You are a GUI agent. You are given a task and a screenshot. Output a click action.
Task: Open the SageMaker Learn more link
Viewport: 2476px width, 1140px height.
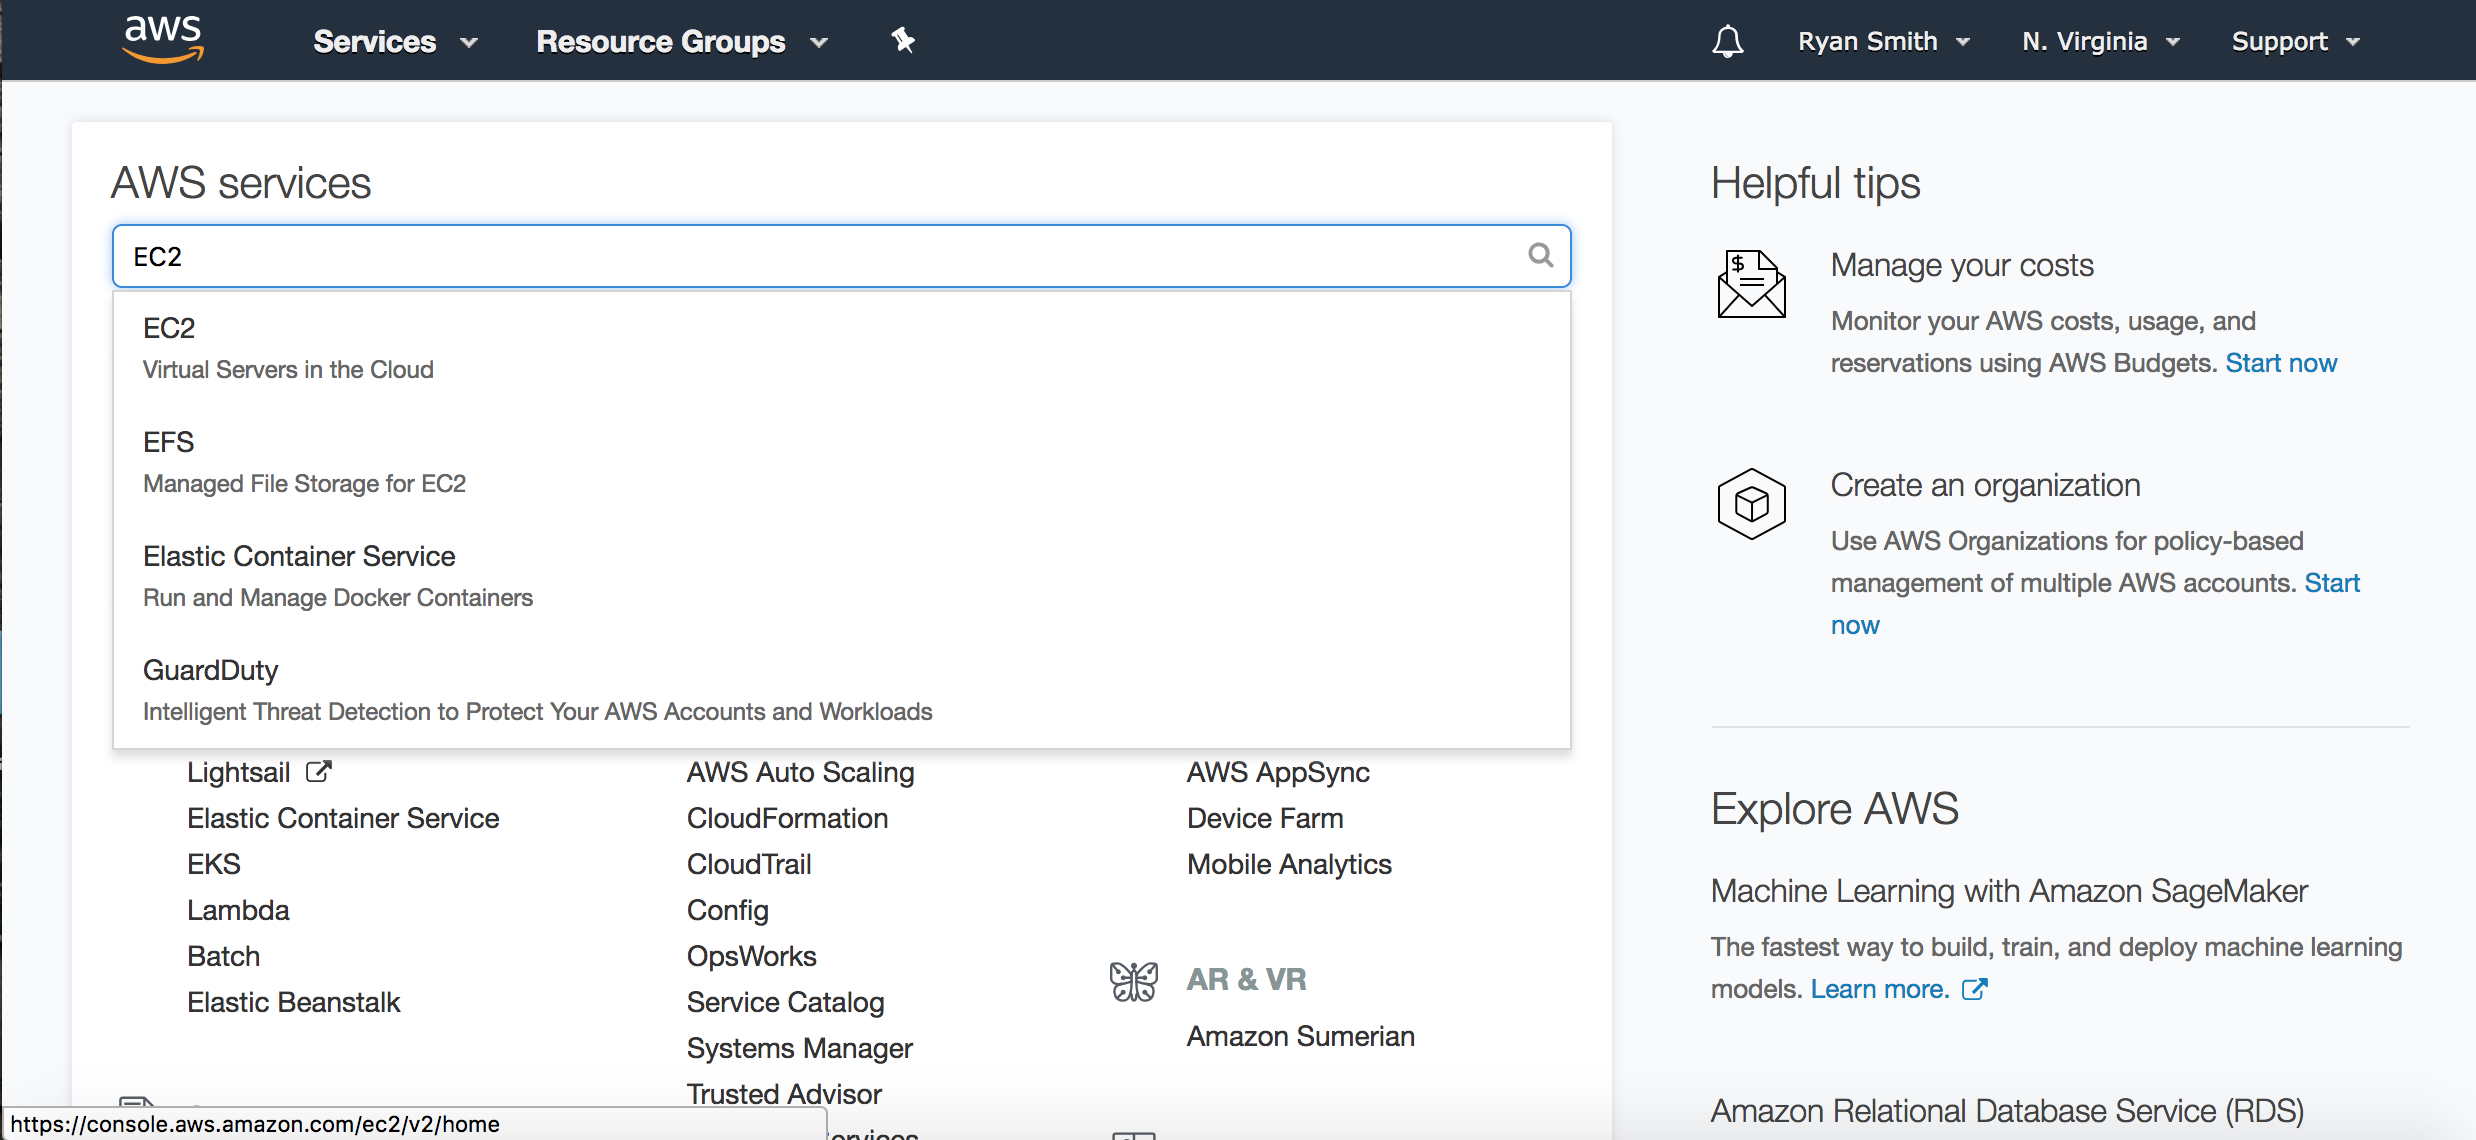1880,989
